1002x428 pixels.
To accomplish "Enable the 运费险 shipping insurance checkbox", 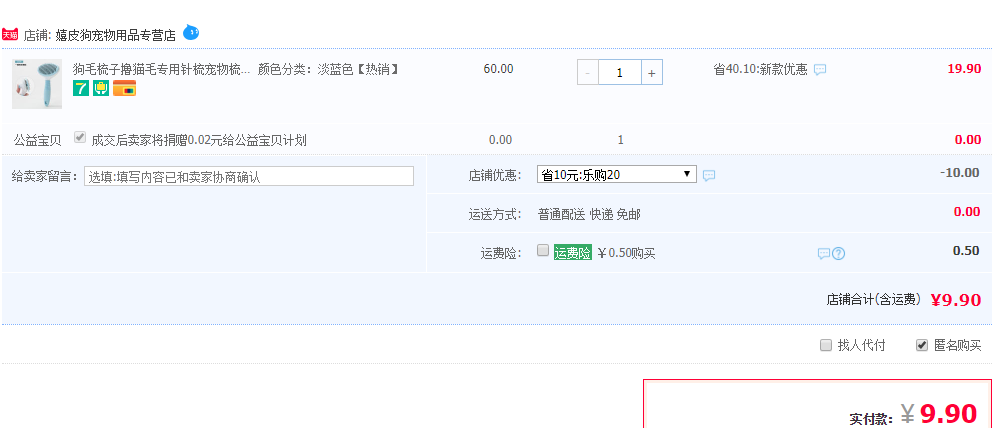I will tap(543, 251).
